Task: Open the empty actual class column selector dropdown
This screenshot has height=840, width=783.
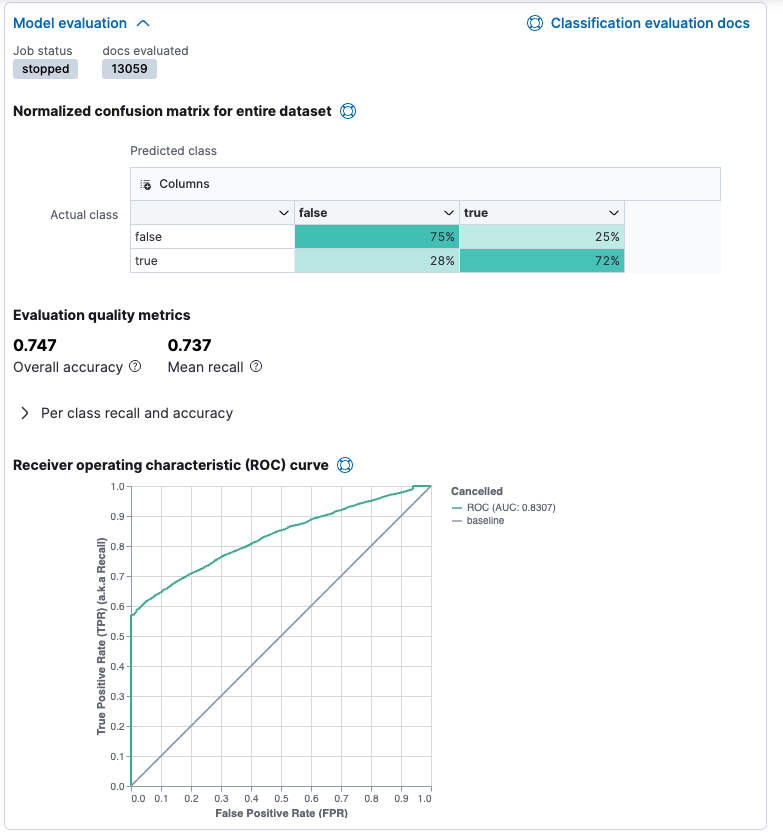Action: pos(281,213)
